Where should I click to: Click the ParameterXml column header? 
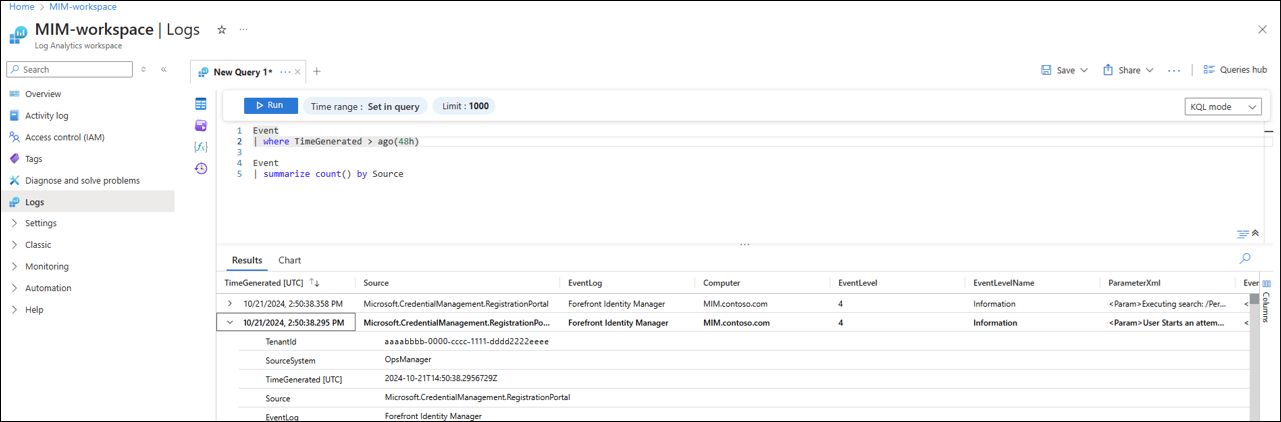[1134, 284]
